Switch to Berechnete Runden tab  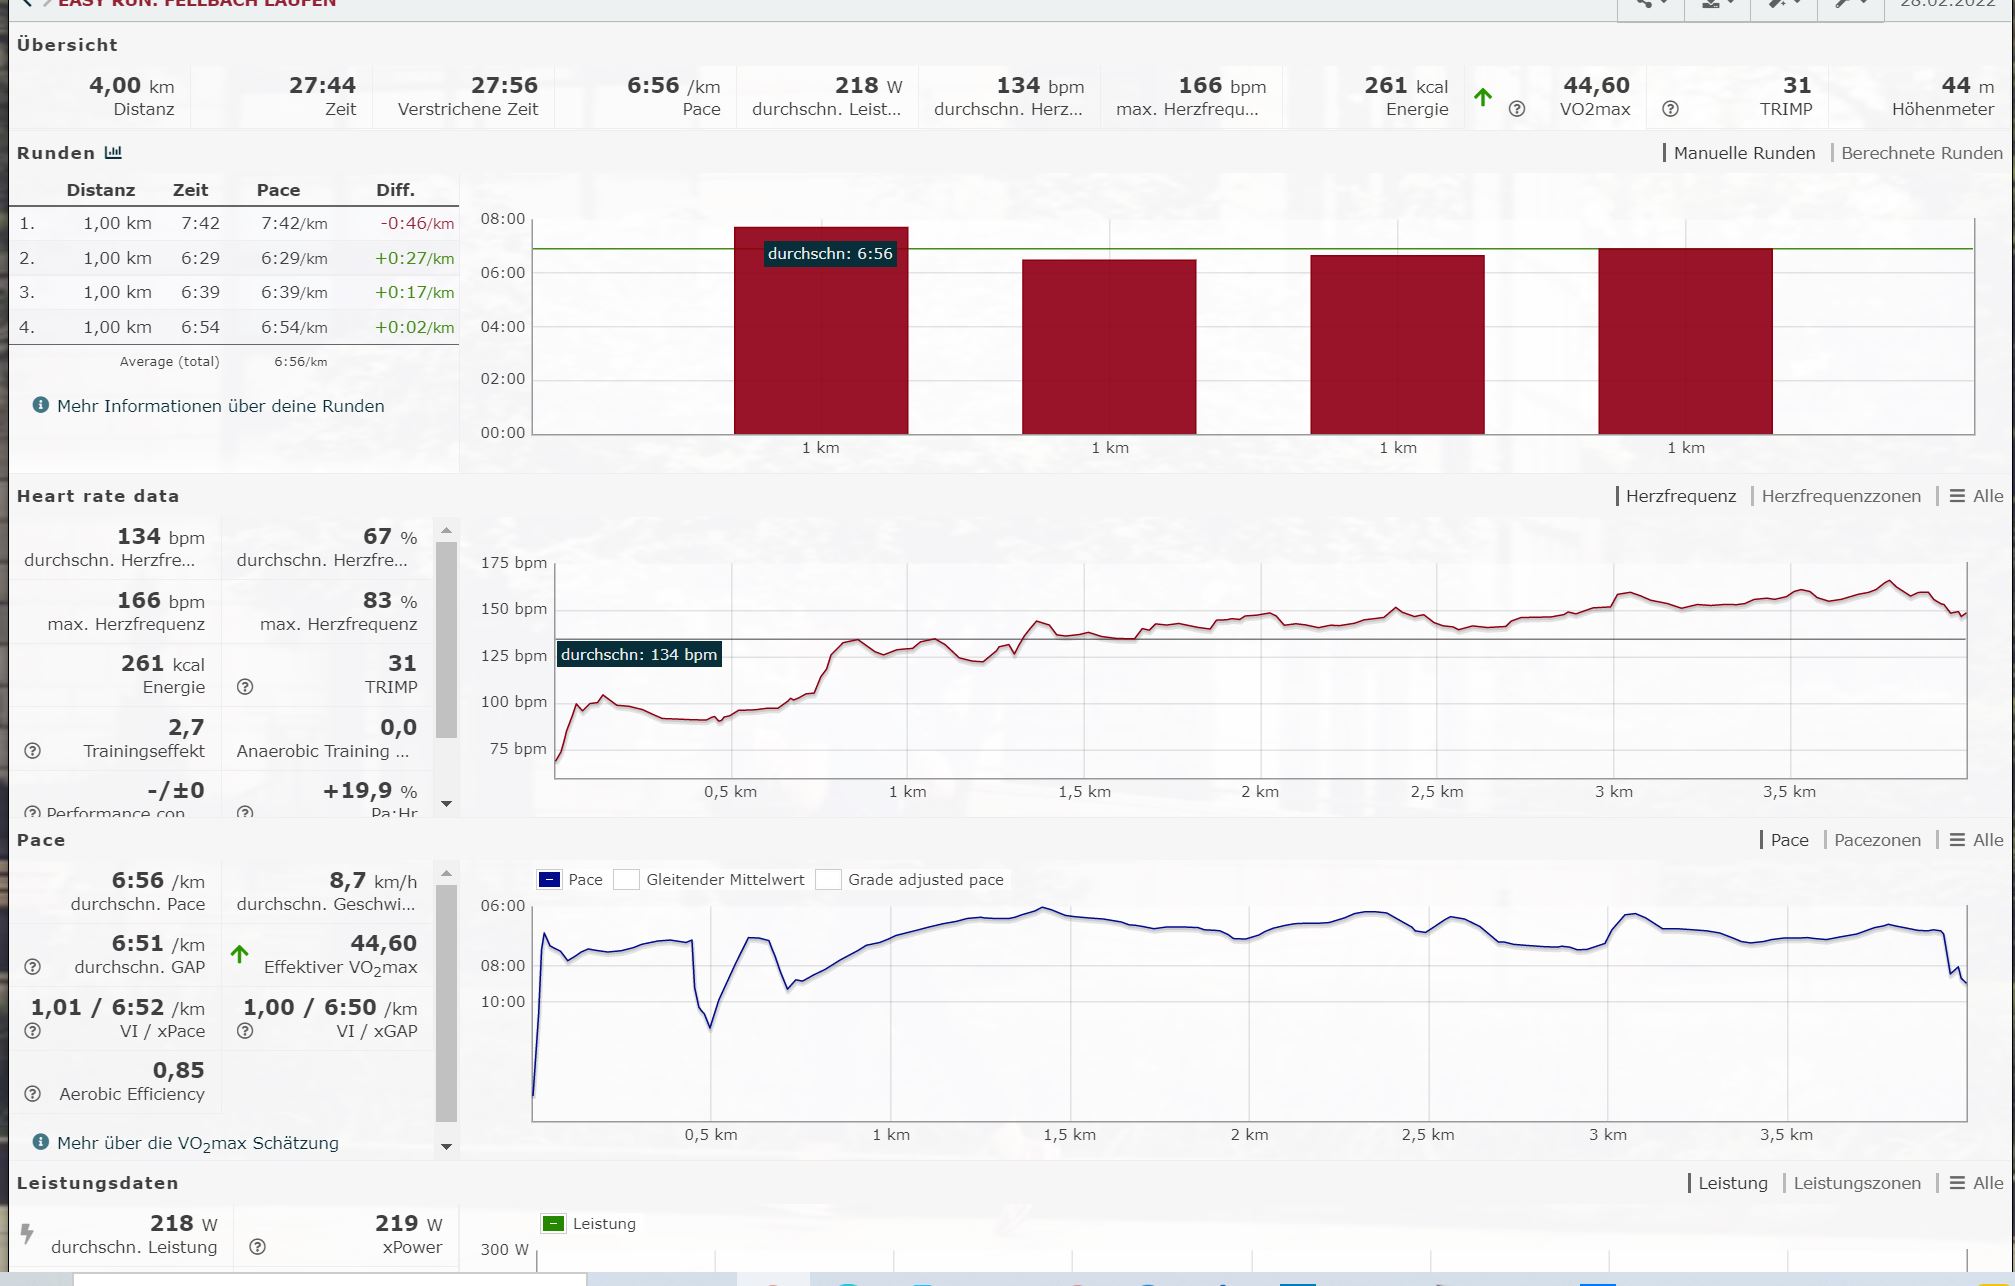(x=1921, y=153)
